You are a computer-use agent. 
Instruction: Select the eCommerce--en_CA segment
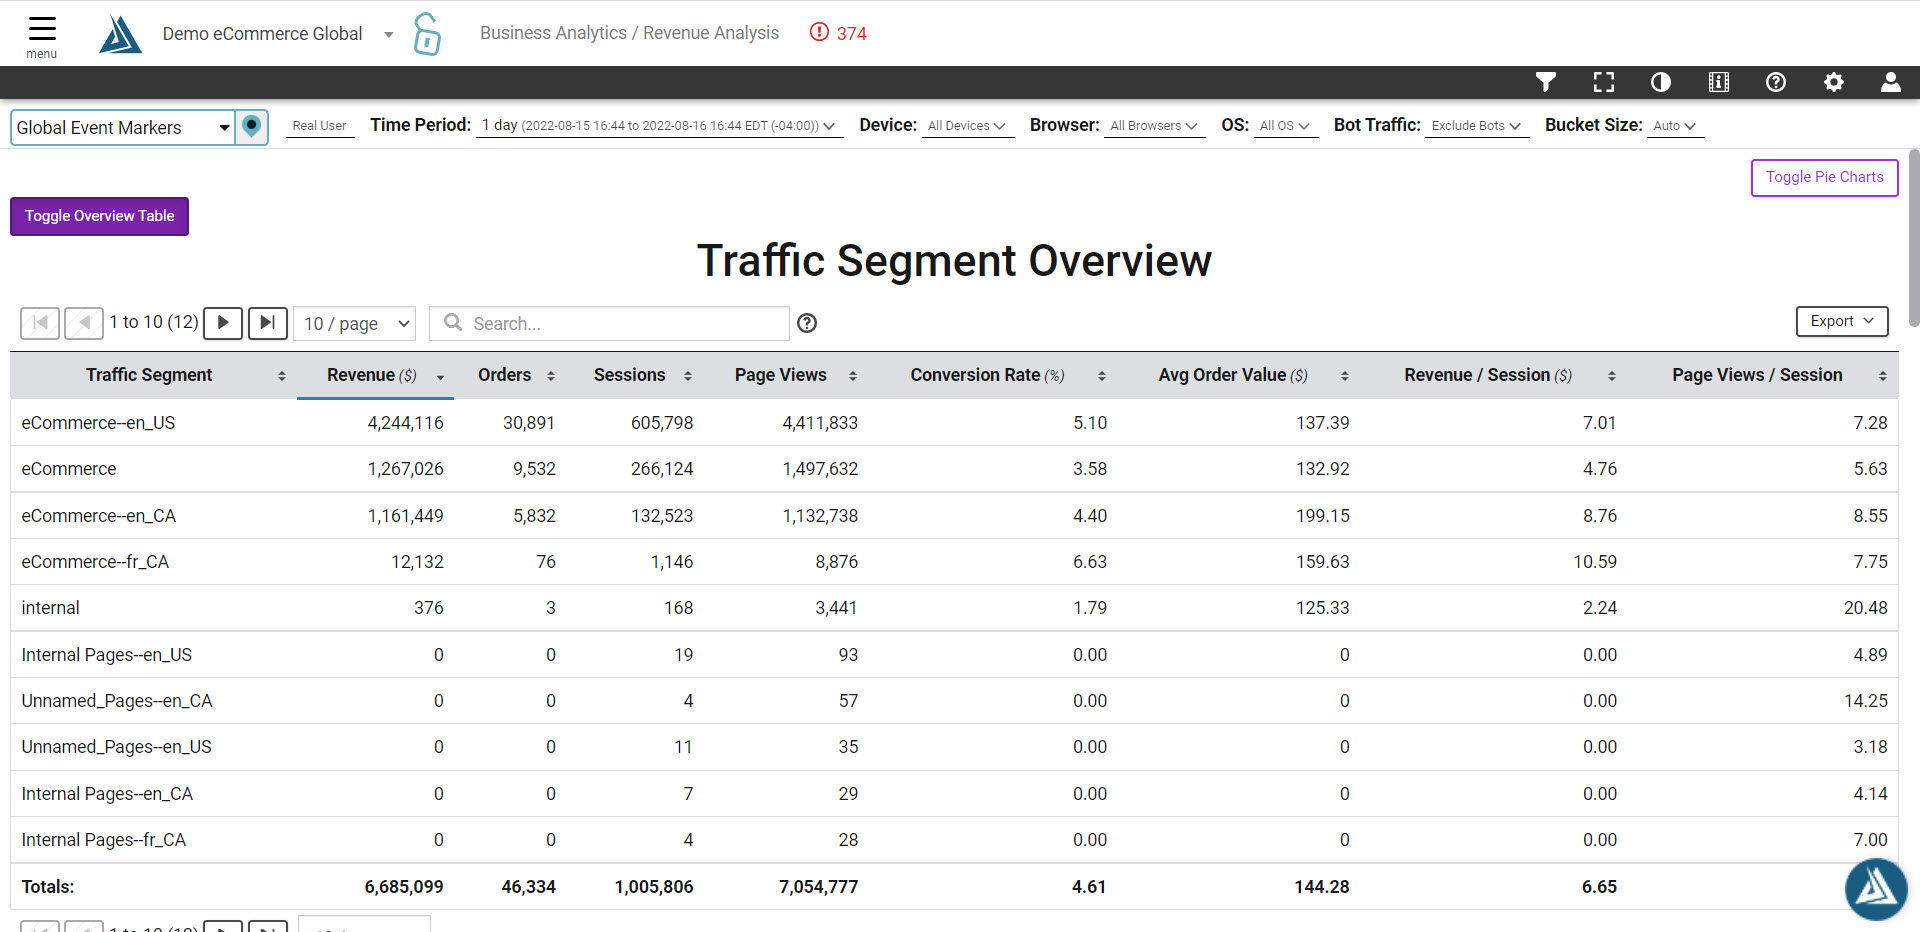click(99, 516)
